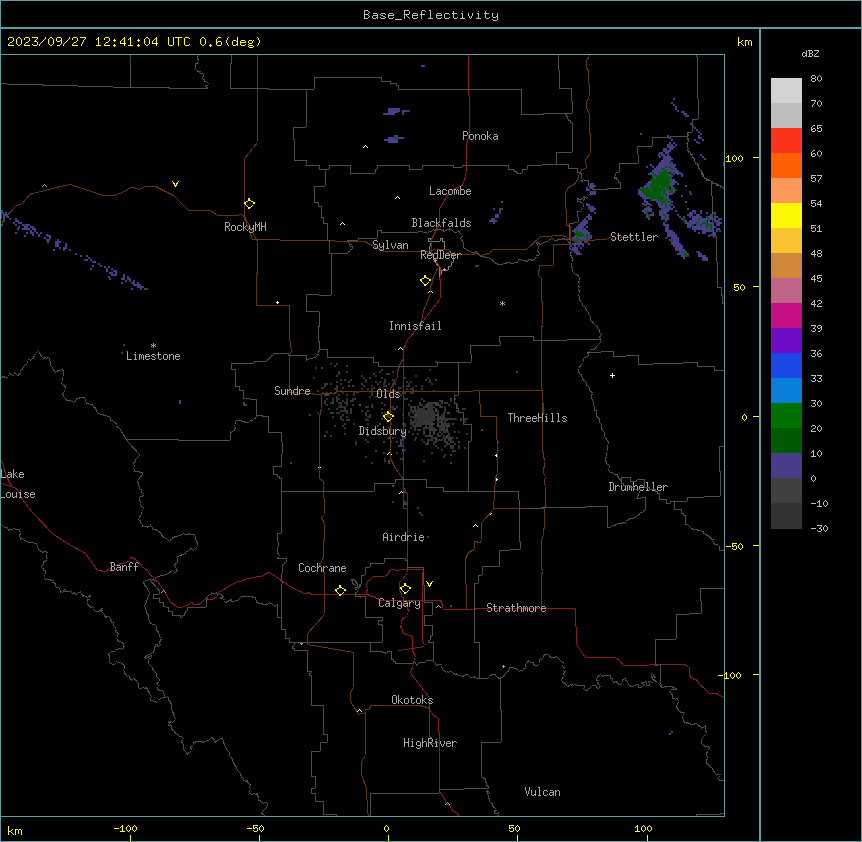Viewport: 862px width, 842px height.
Task: Click the RockyMH label
Action: pos(245,227)
